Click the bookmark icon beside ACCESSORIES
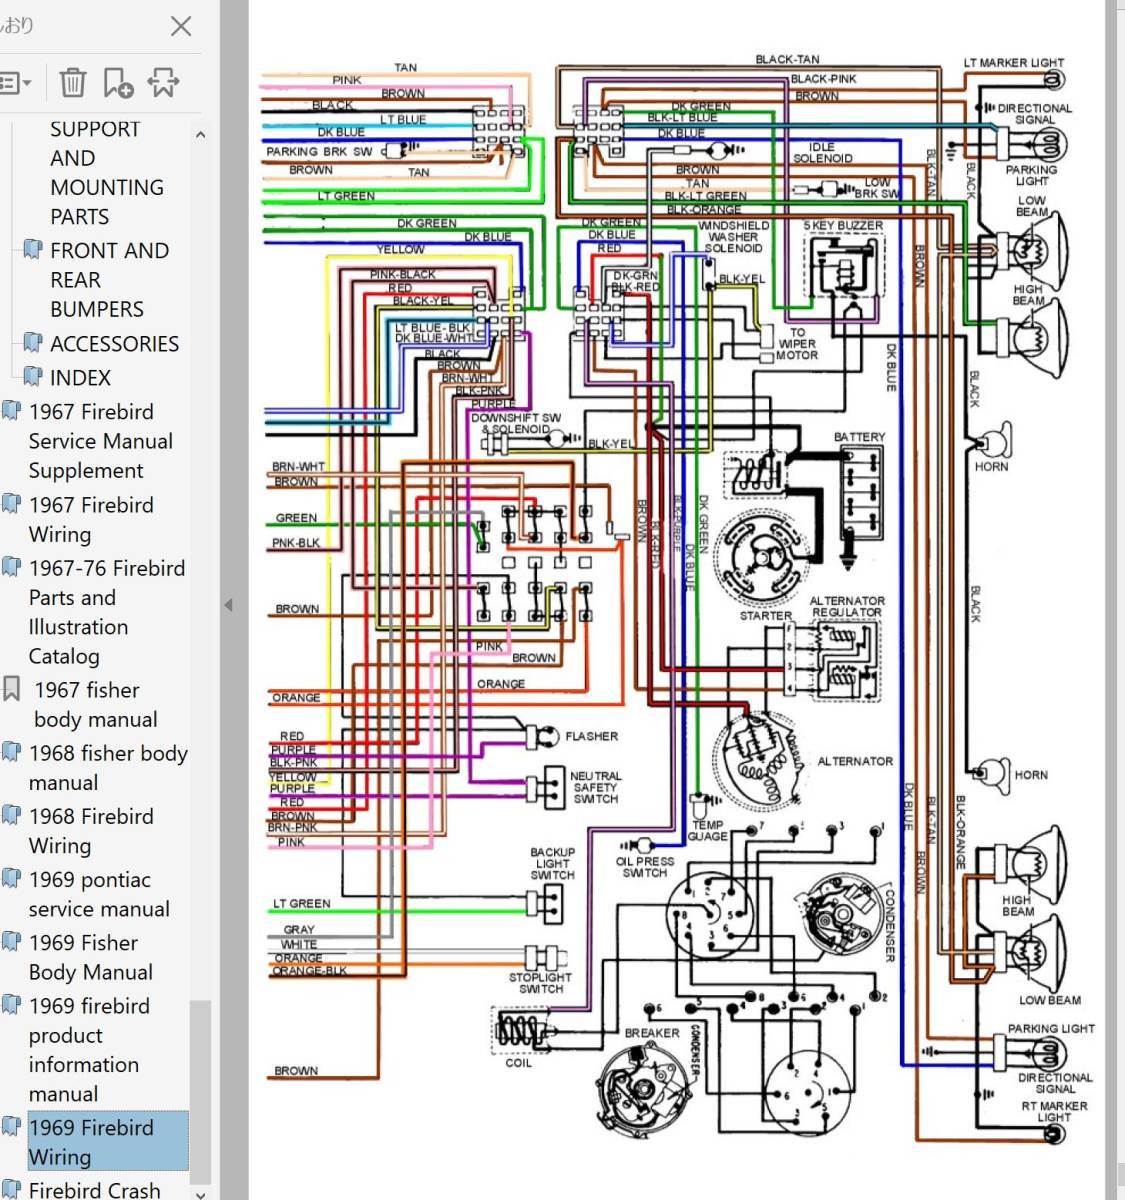Image resolution: width=1125 pixels, height=1200 pixels. 33,343
